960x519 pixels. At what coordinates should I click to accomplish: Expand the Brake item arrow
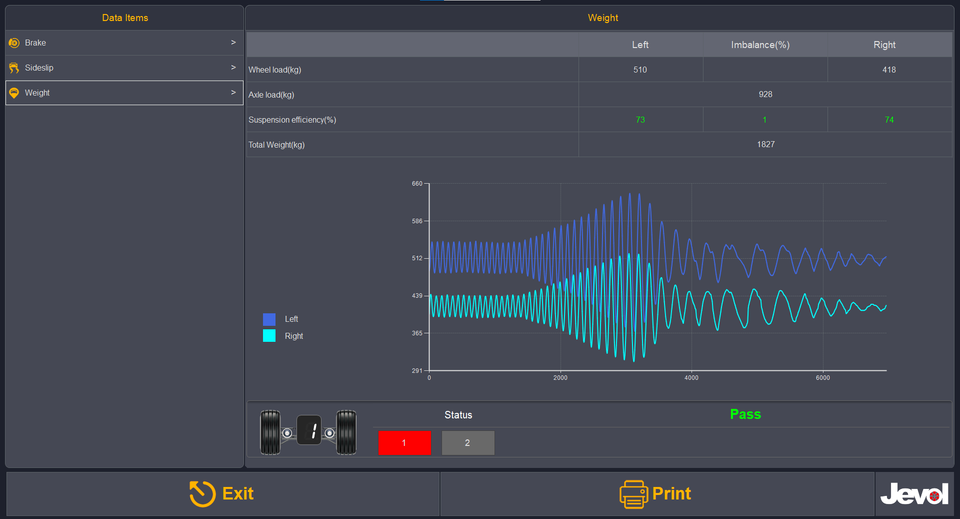(x=233, y=43)
